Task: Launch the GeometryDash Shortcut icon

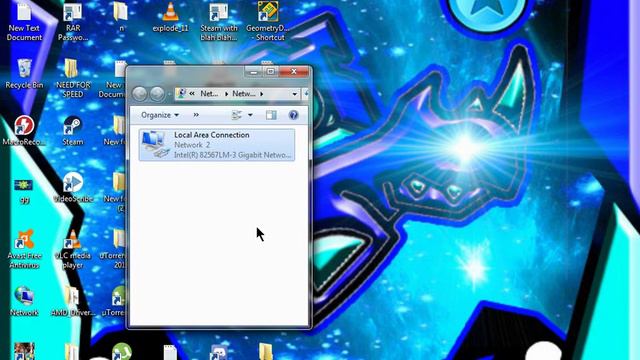Action: [268, 22]
